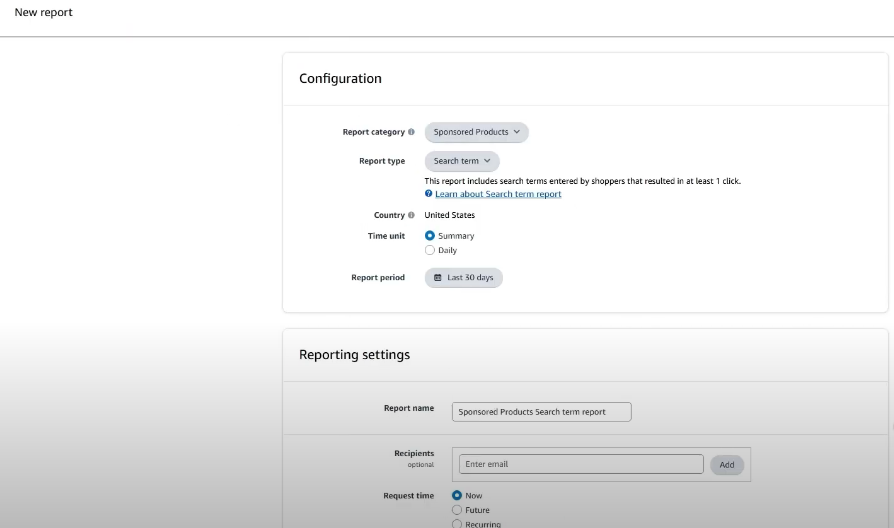Click the chevron arrow on Search term

pos(487,161)
